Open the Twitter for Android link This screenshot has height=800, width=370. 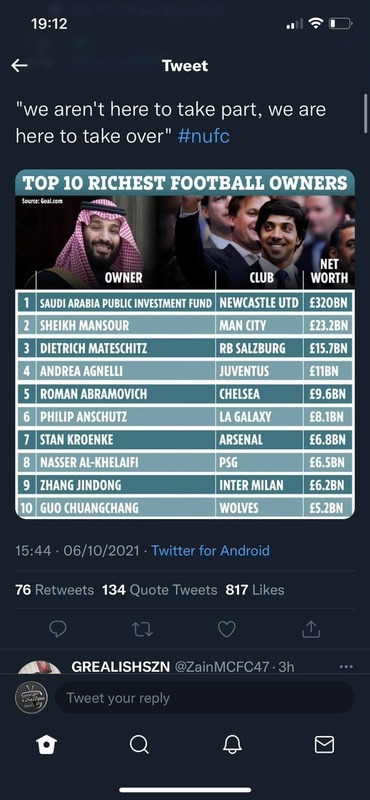(210, 551)
